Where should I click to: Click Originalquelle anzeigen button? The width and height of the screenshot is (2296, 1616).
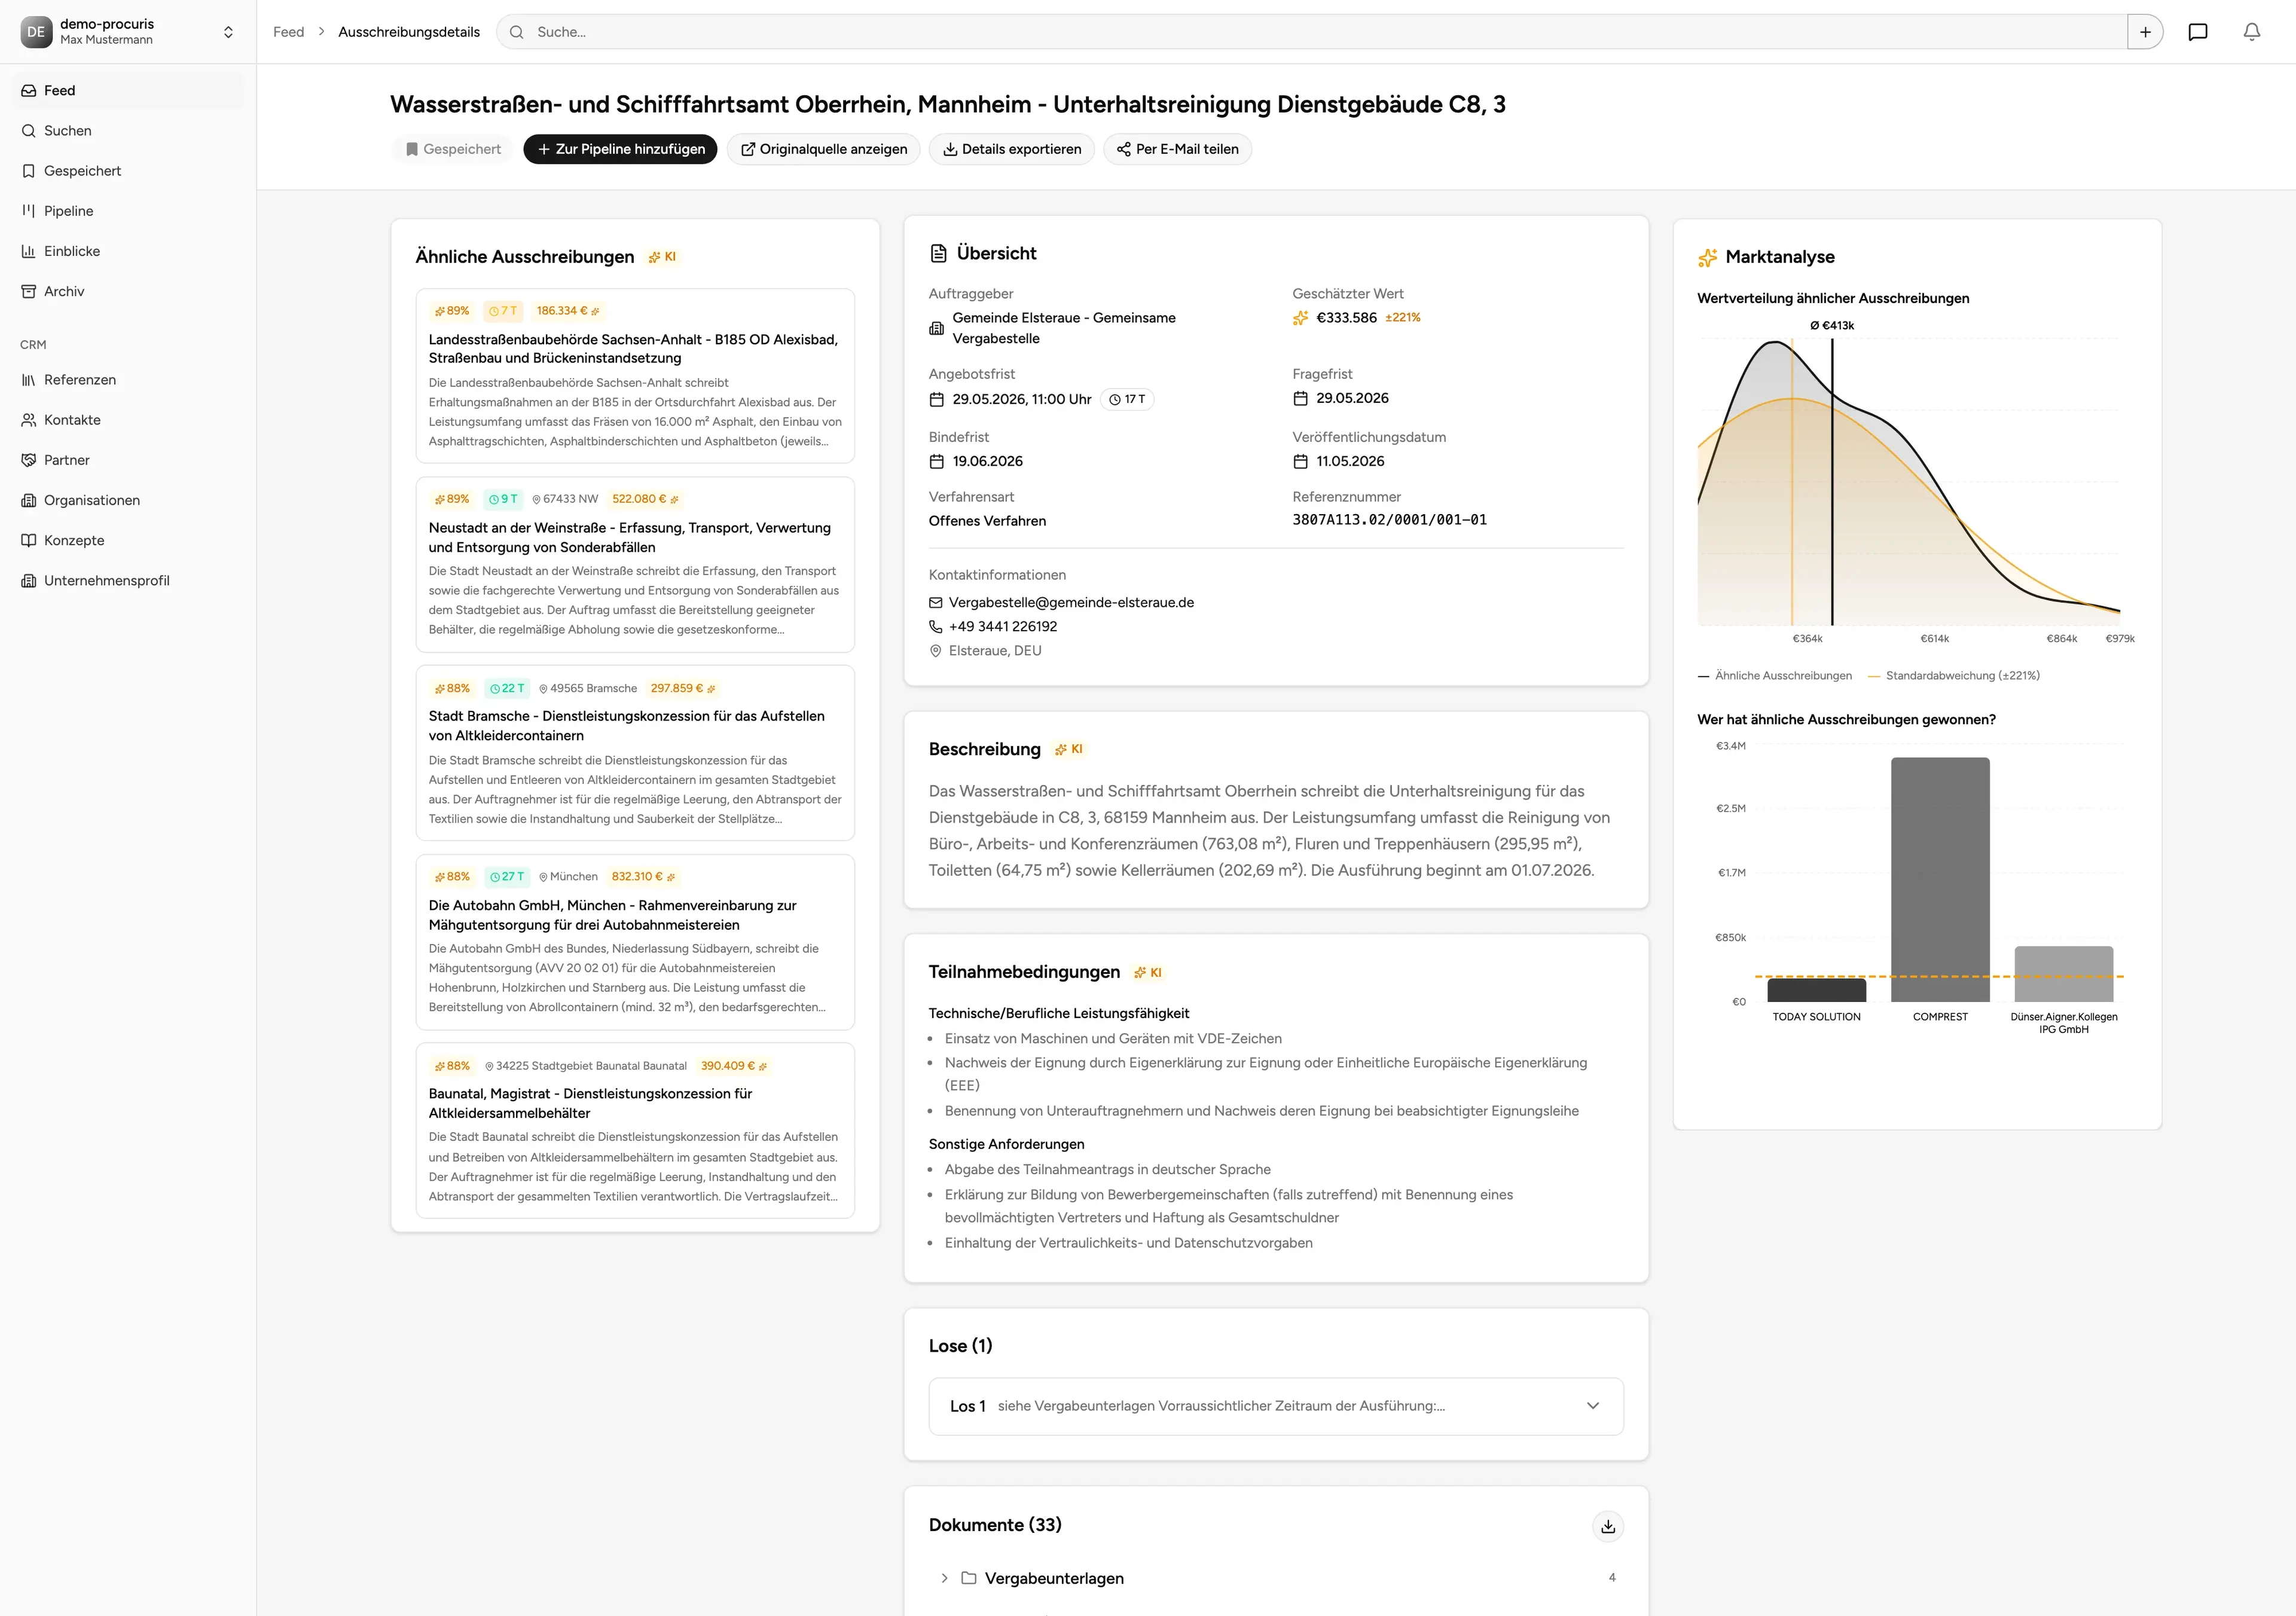click(823, 149)
